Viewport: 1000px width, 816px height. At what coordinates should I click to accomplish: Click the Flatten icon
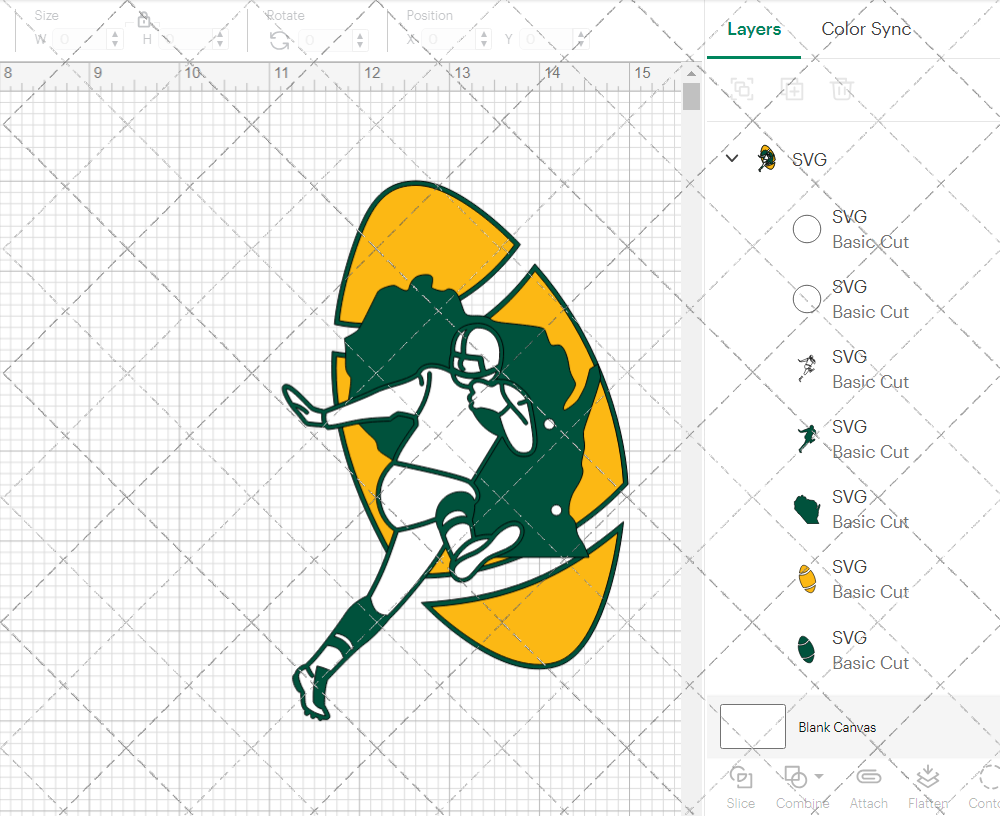tap(927, 777)
